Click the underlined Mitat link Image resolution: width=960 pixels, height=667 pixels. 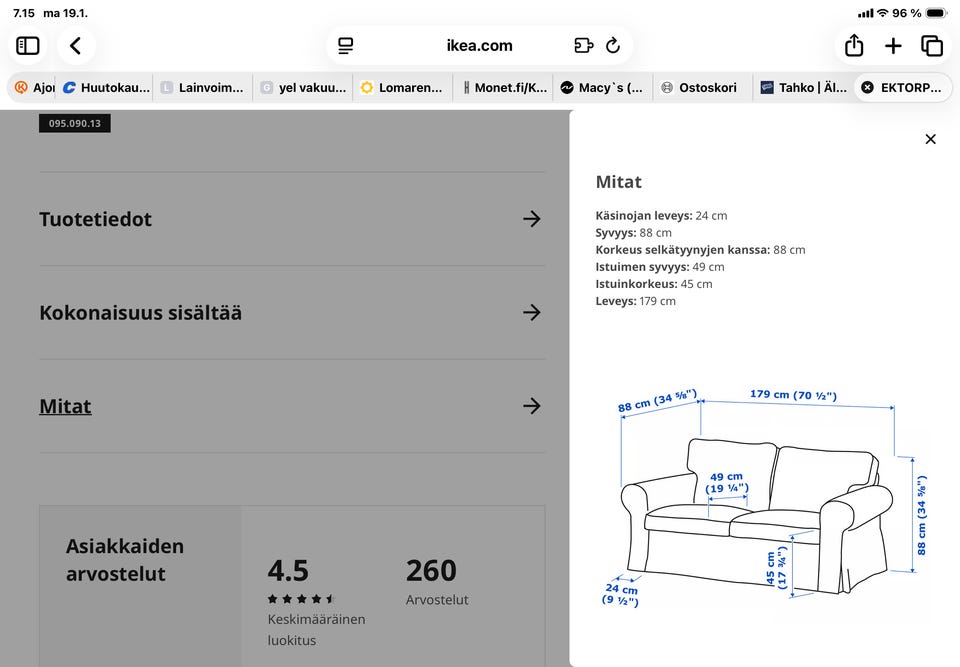[65, 406]
